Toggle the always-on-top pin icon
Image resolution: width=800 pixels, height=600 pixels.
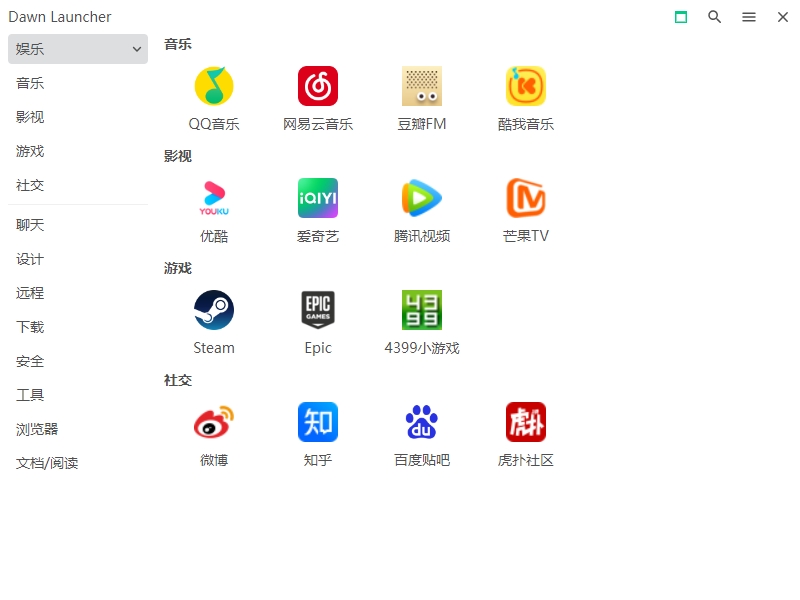pyautogui.click(x=681, y=17)
